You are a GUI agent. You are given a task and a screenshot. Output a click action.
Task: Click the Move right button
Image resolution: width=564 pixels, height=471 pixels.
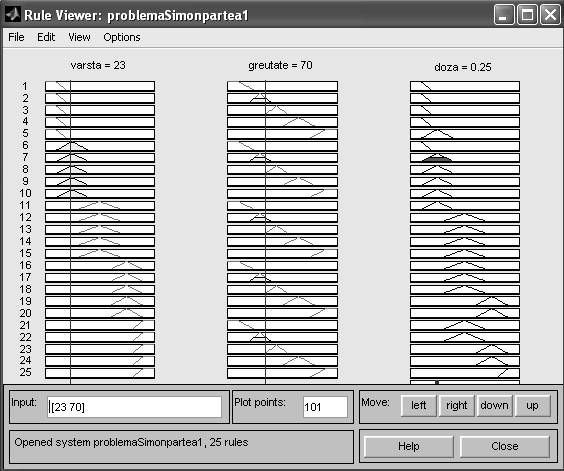pos(456,406)
